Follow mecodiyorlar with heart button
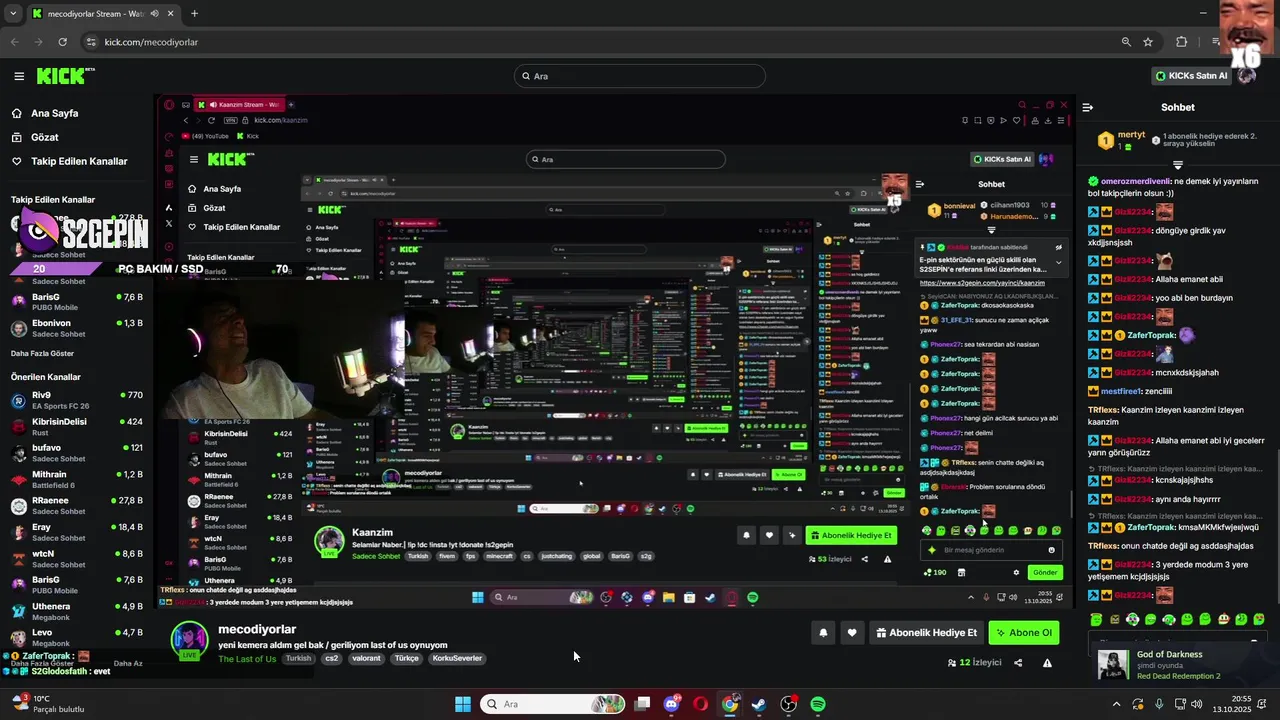The height and width of the screenshot is (720, 1280). click(x=852, y=632)
